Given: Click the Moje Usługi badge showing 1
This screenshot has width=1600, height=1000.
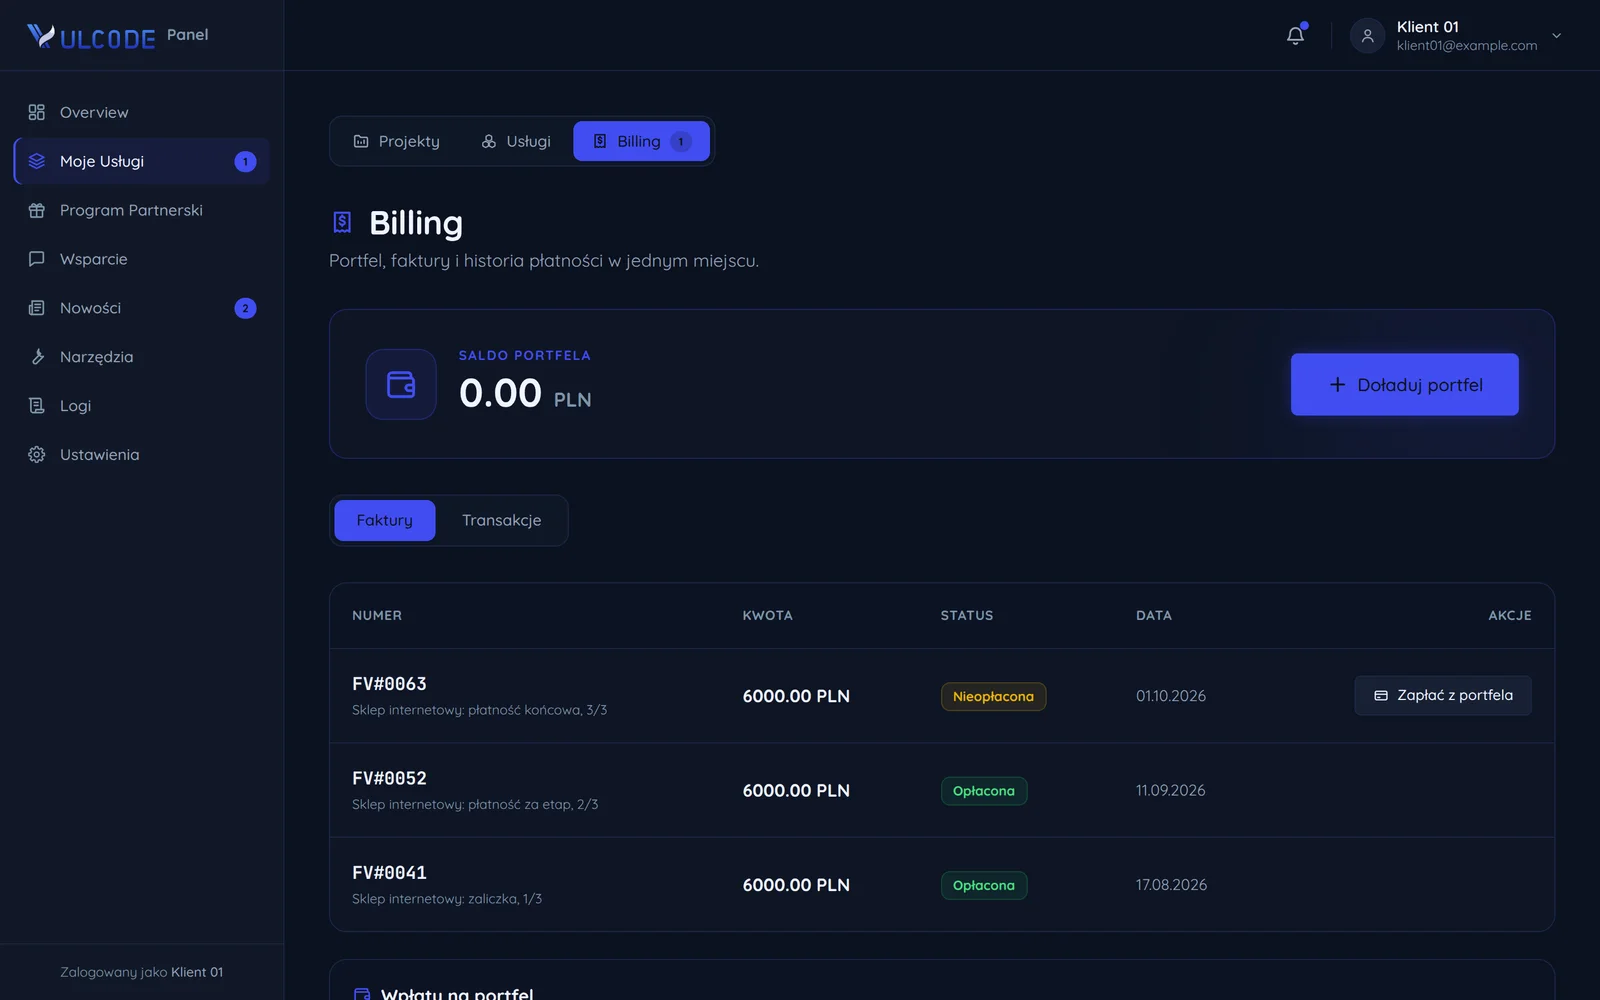Looking at the screenshot, I should [245, 162].
